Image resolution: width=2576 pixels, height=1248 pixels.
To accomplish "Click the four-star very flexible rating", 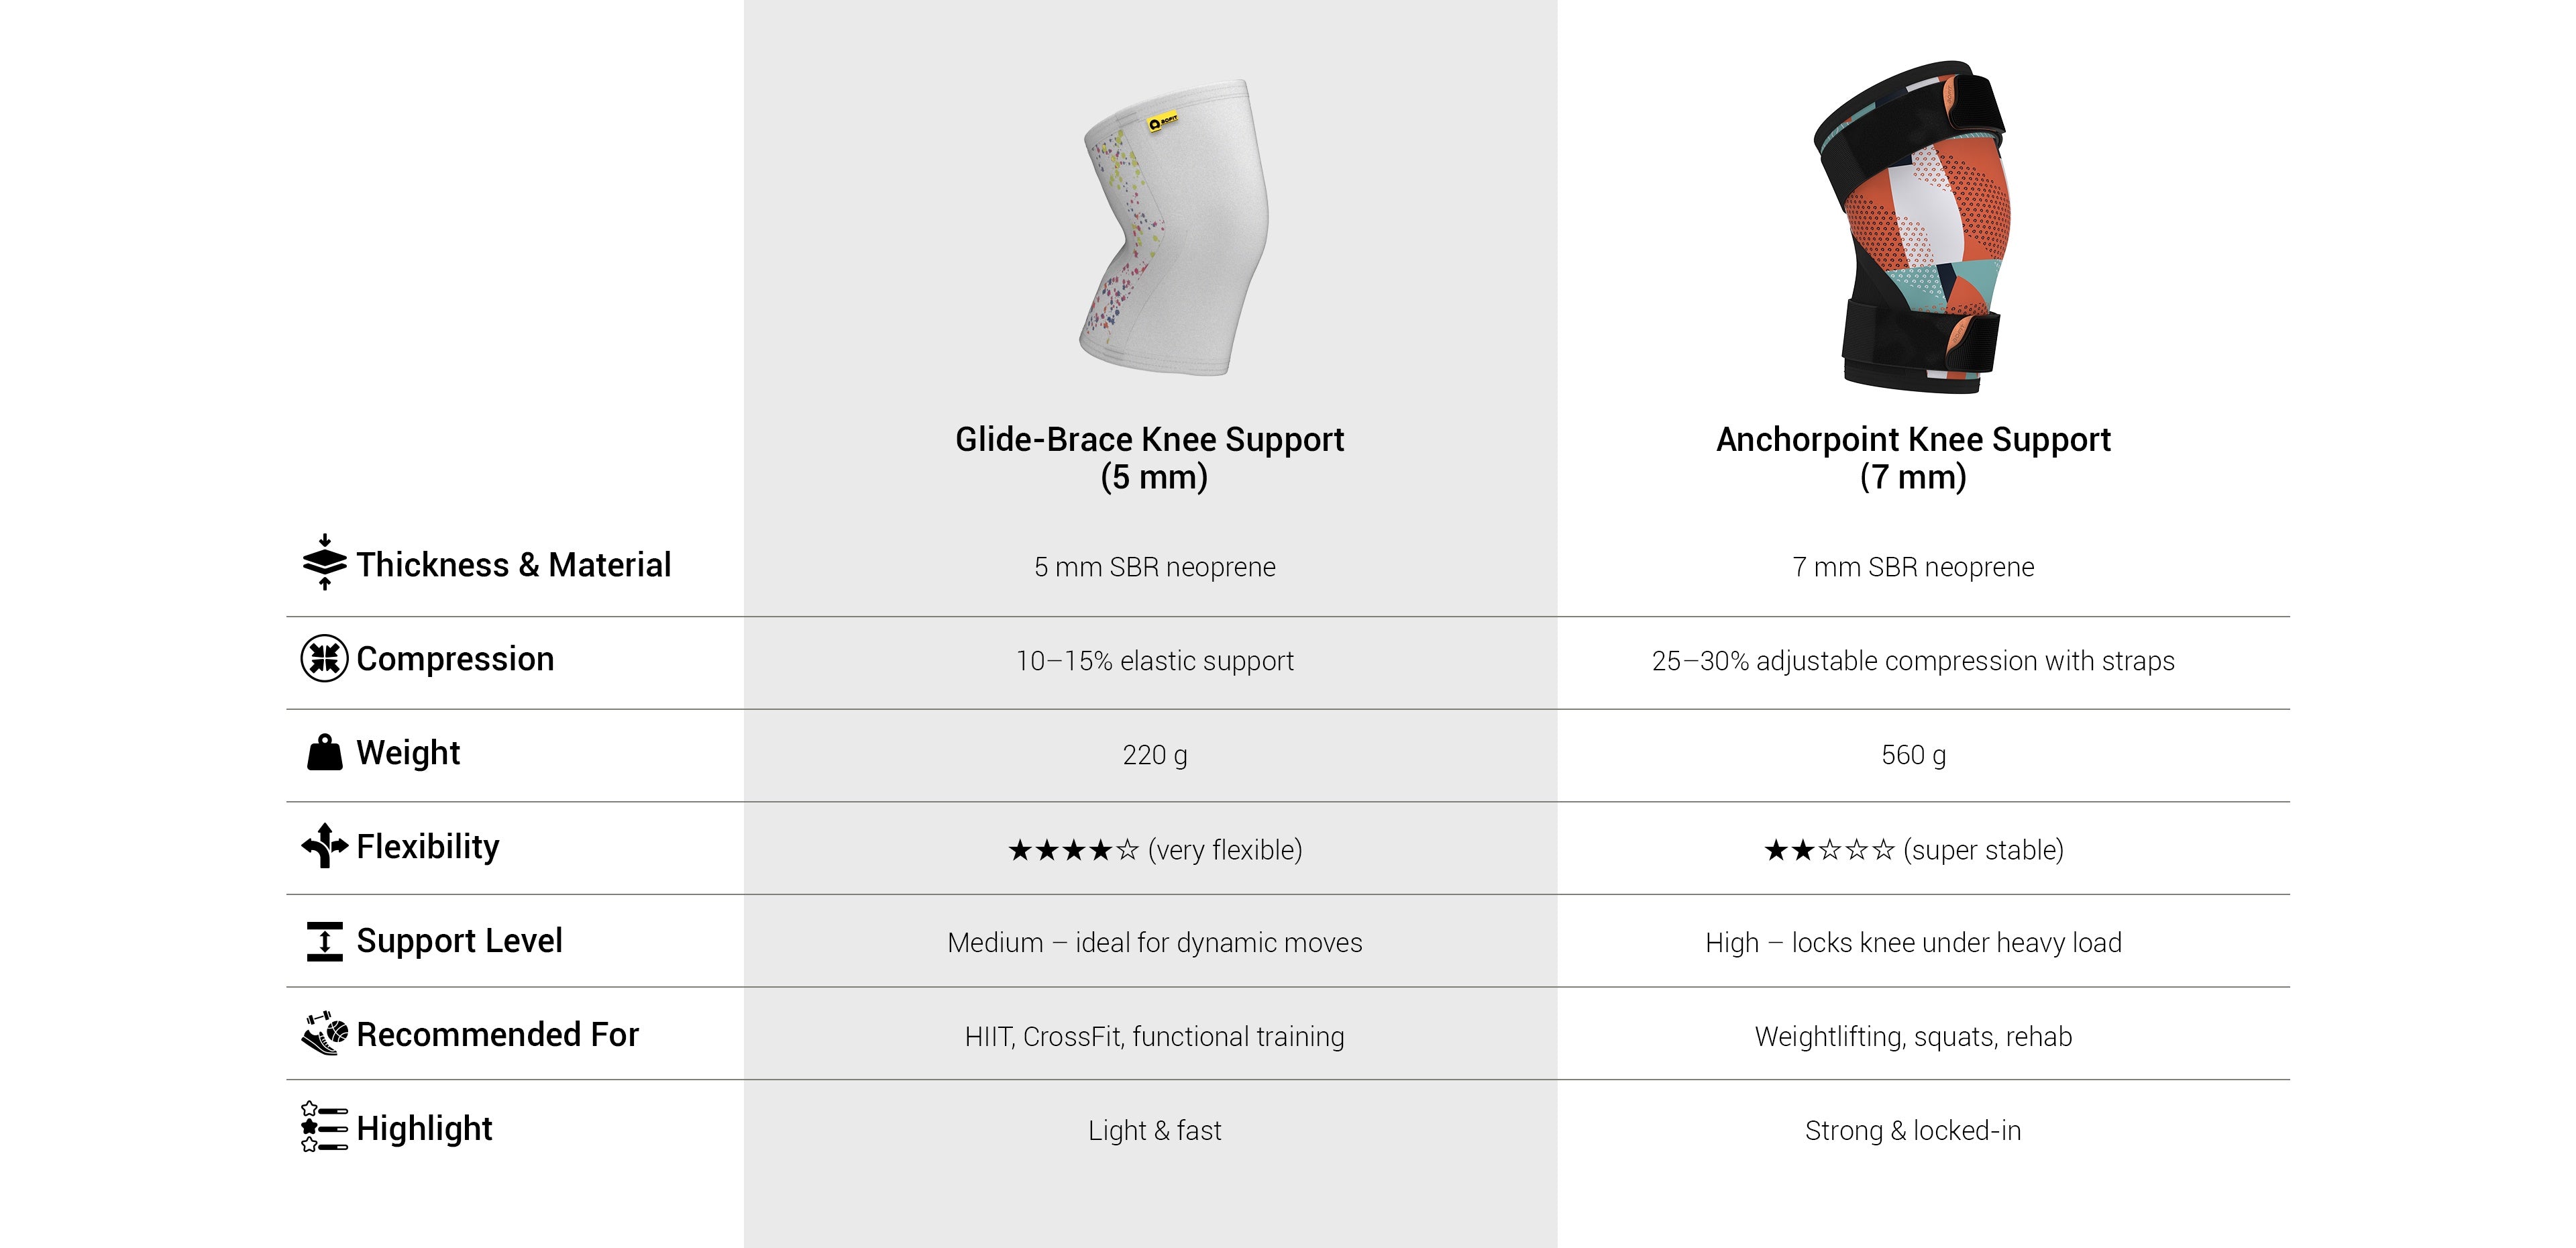I will [1154, 850].
